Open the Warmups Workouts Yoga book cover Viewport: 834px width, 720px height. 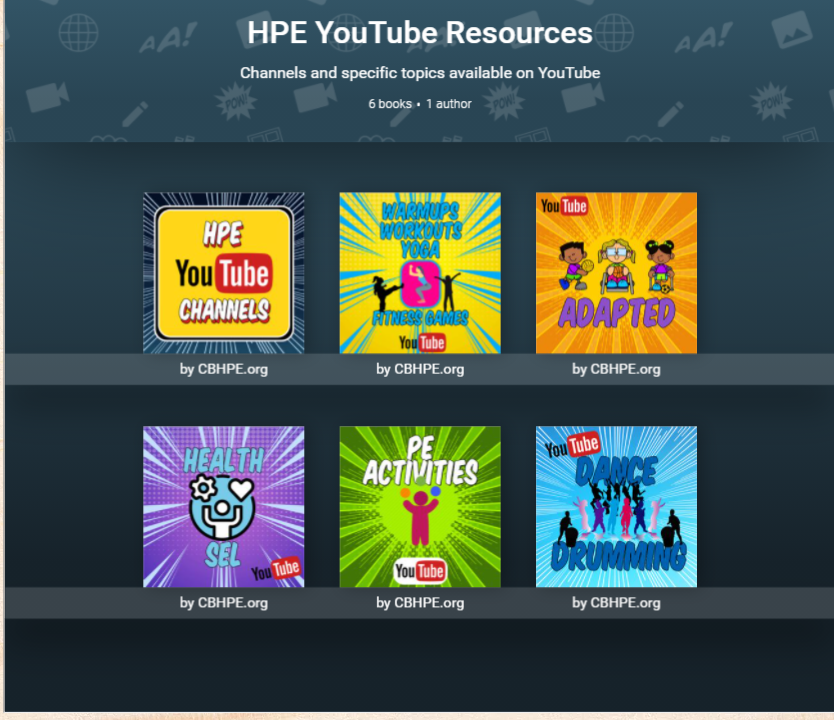[x=420, y=273]
